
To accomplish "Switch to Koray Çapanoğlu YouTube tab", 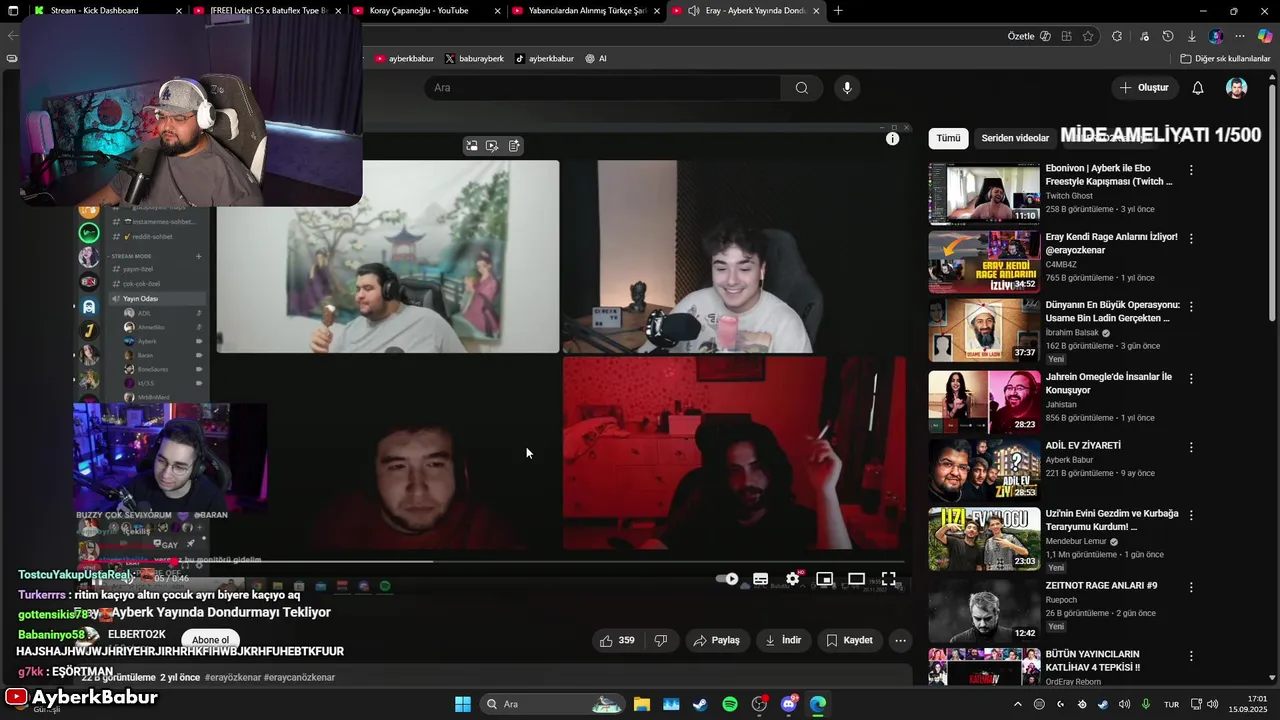I will tap(427, 11).
